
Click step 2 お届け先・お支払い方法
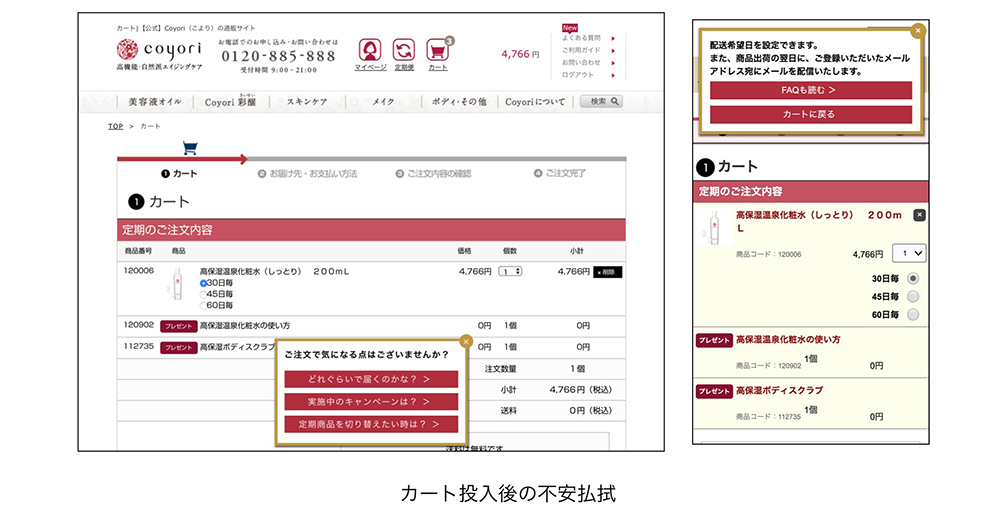(x=307, y=174)
